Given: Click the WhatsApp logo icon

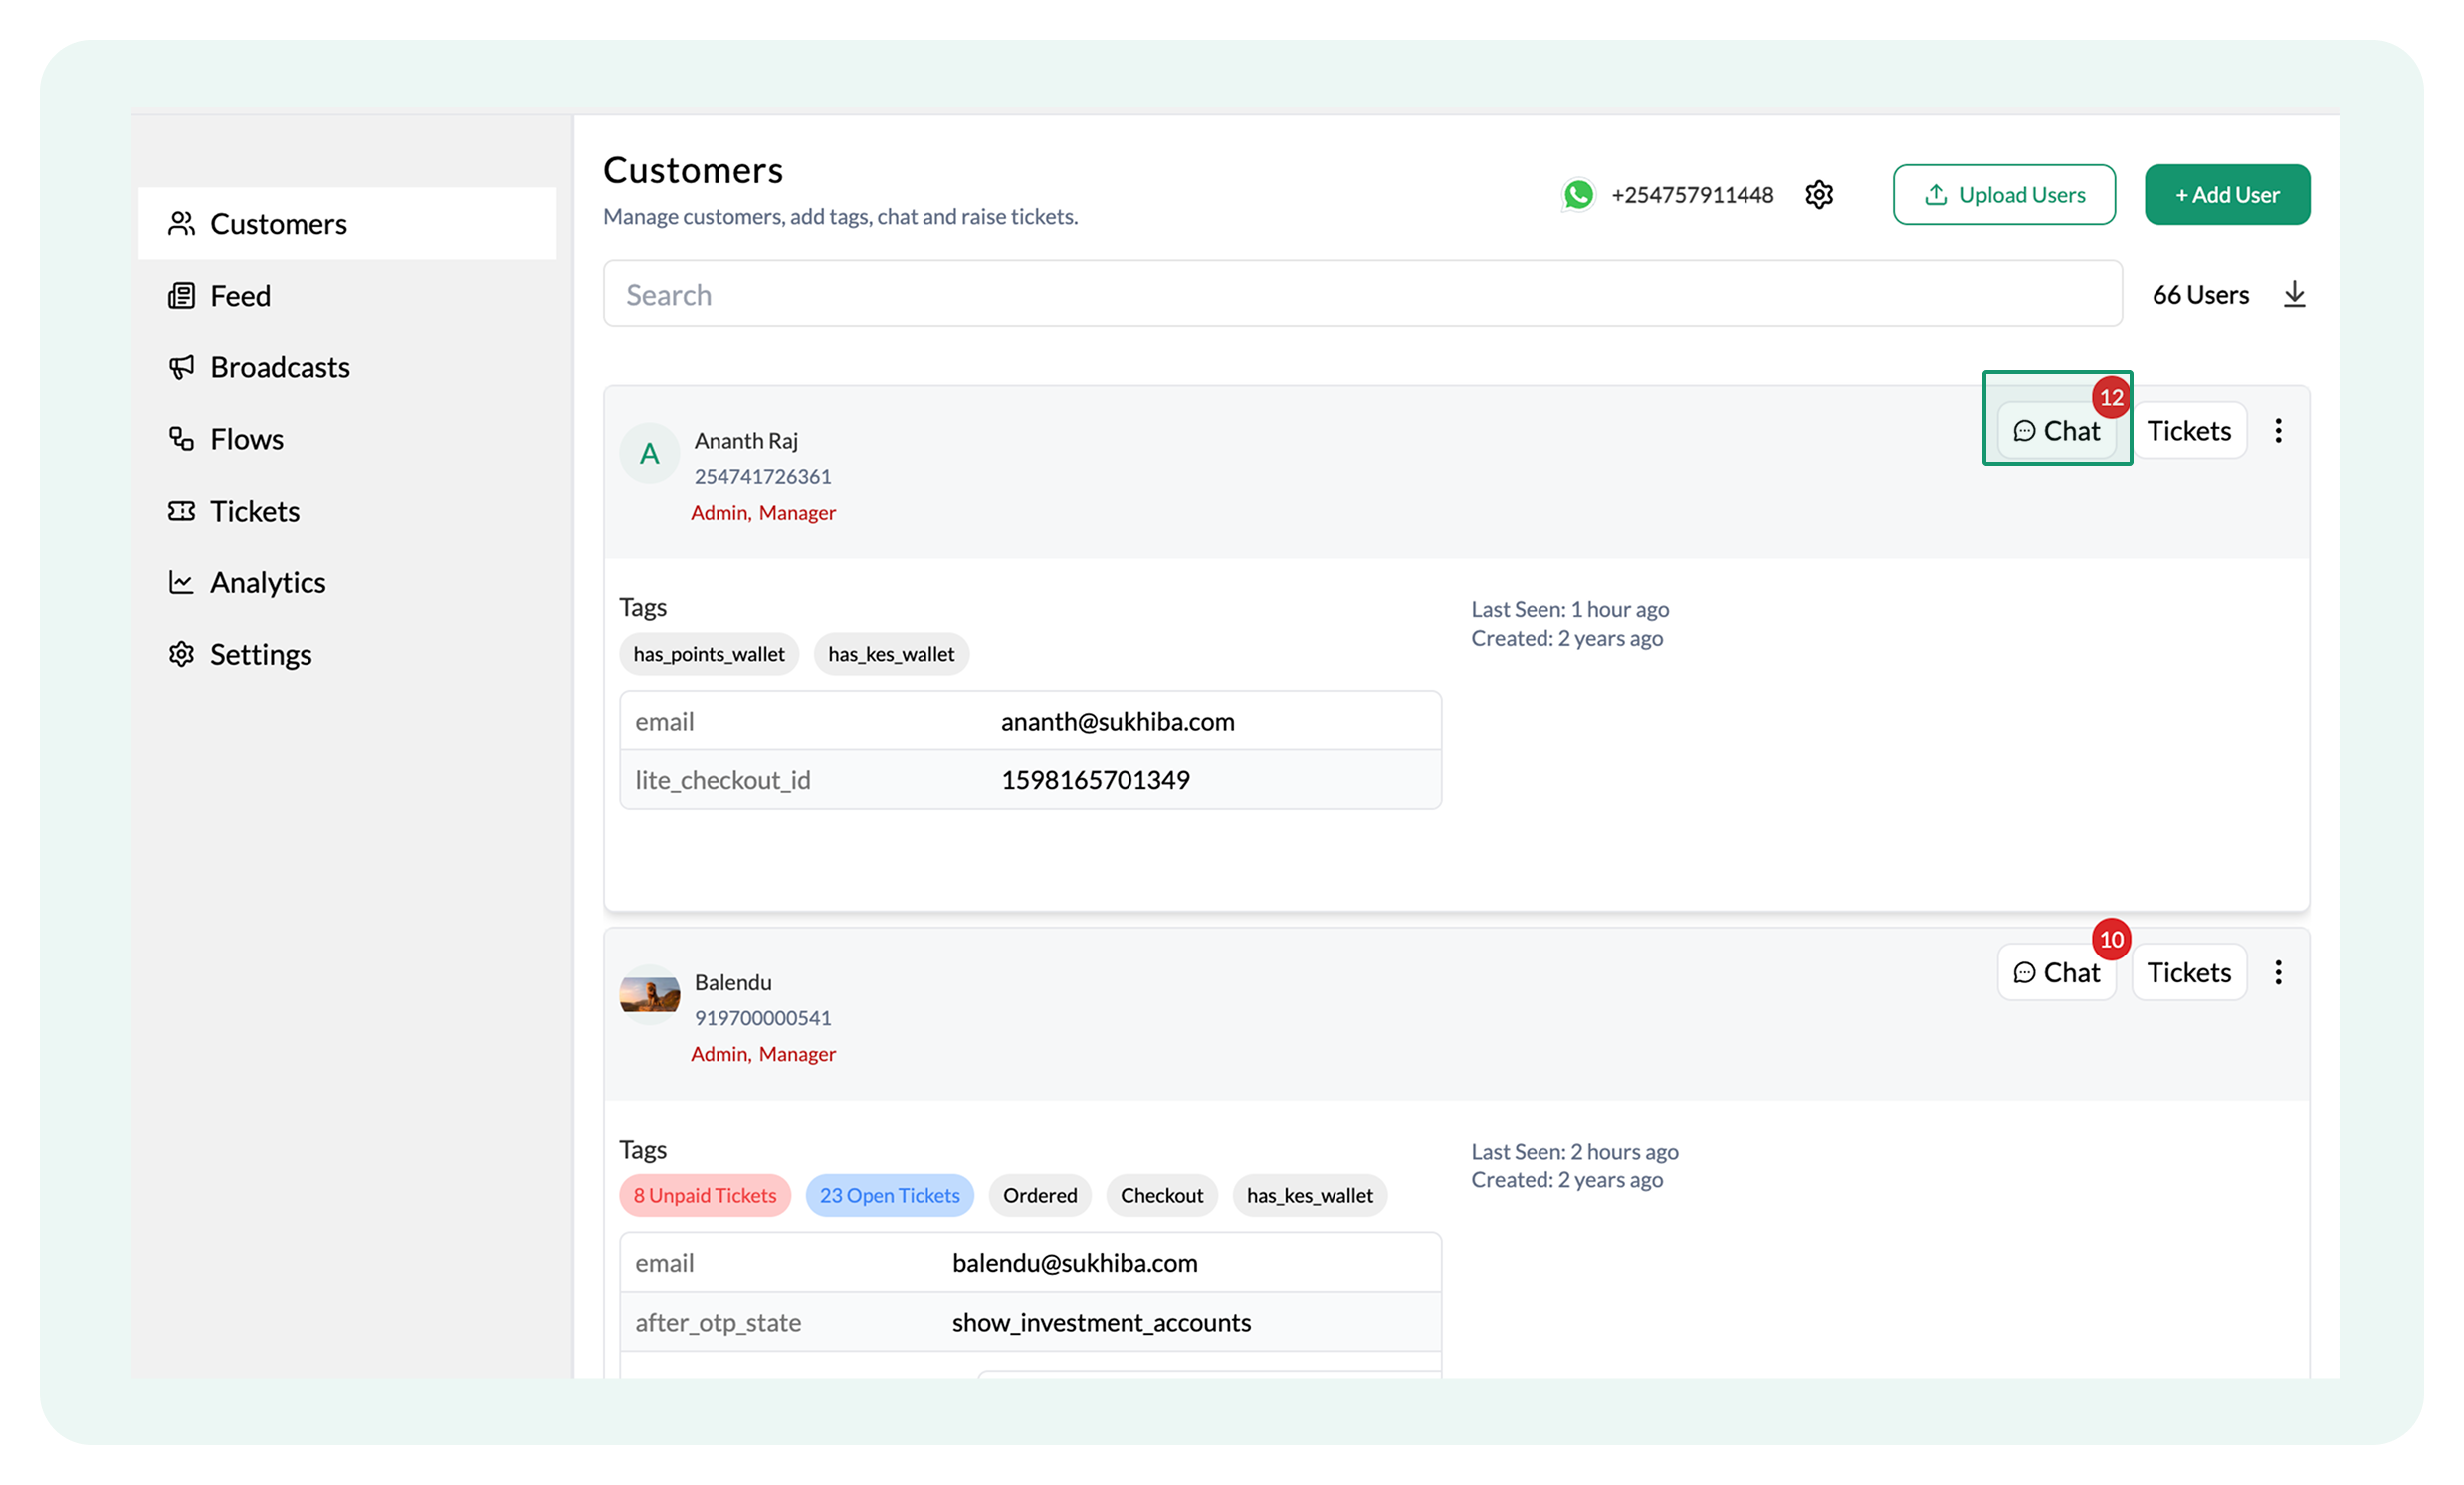Looking at the screenshot, I should (x=1578, y=195).
